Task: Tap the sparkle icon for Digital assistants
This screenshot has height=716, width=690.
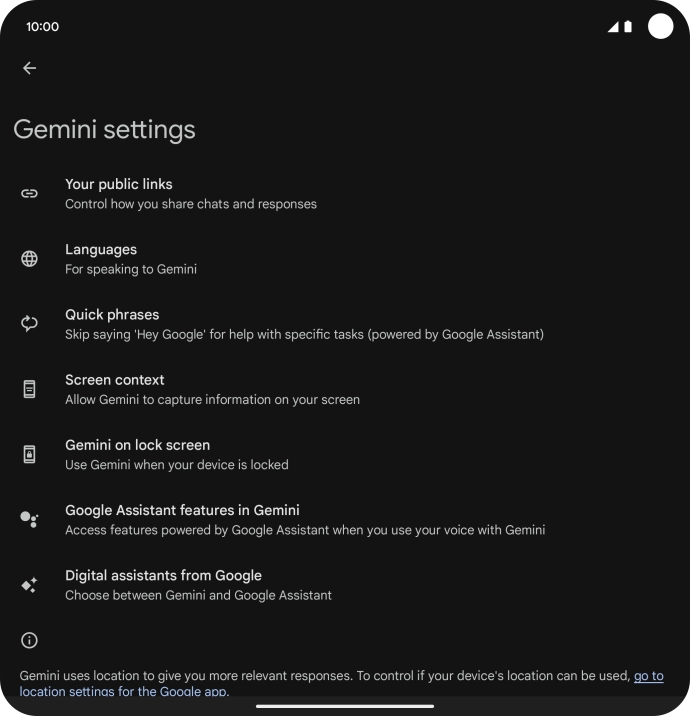Action: pos(29,585)
